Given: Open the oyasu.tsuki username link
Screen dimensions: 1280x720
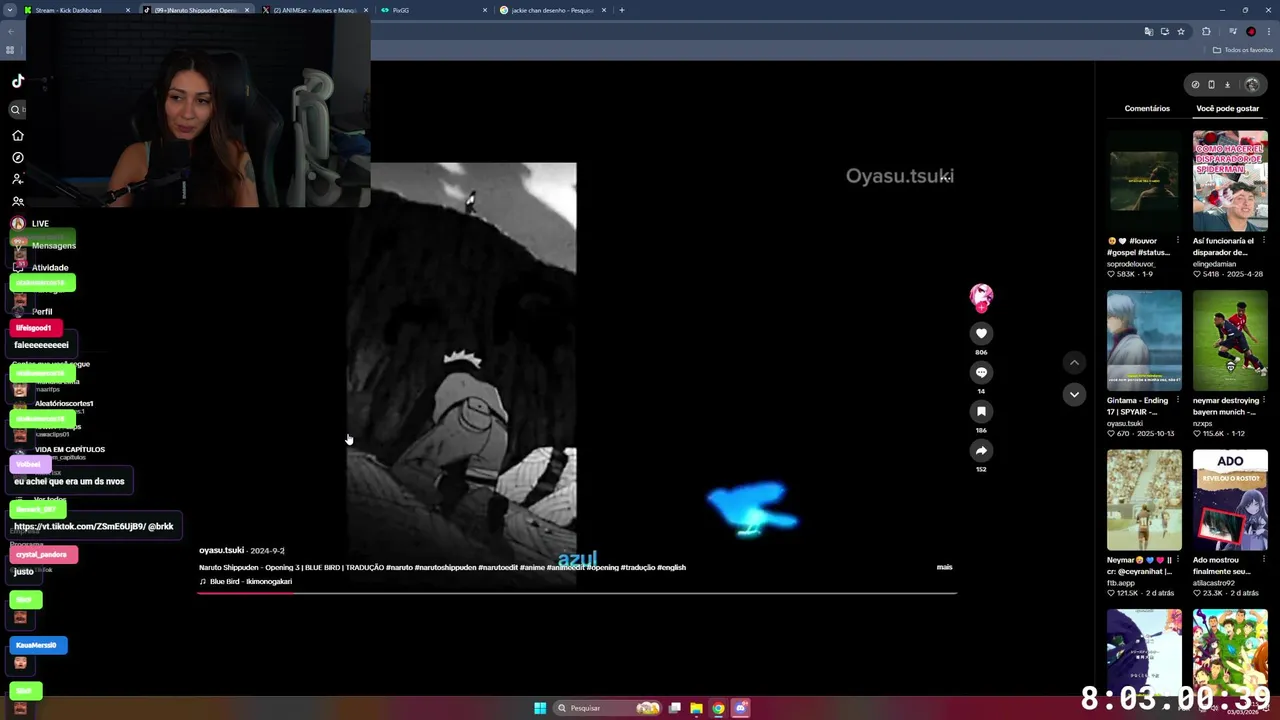Looking at the screenshot, I should click(221, 550).
